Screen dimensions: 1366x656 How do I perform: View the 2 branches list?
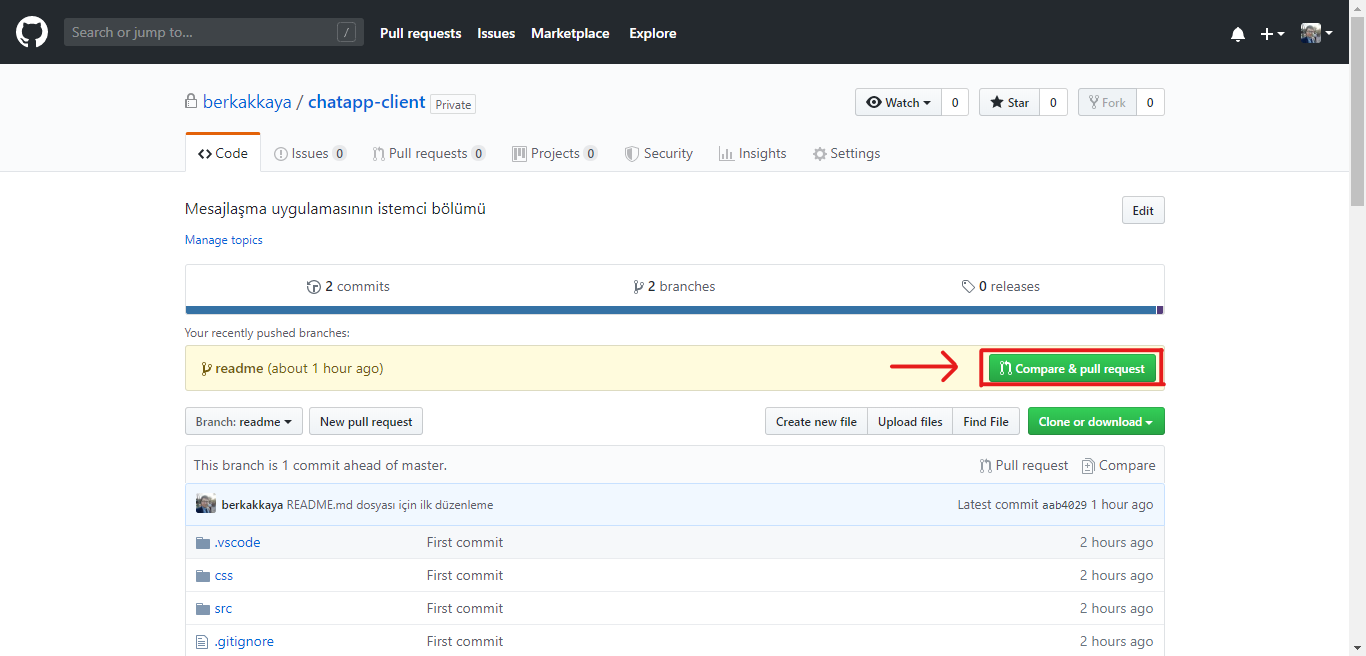(675, 286)
